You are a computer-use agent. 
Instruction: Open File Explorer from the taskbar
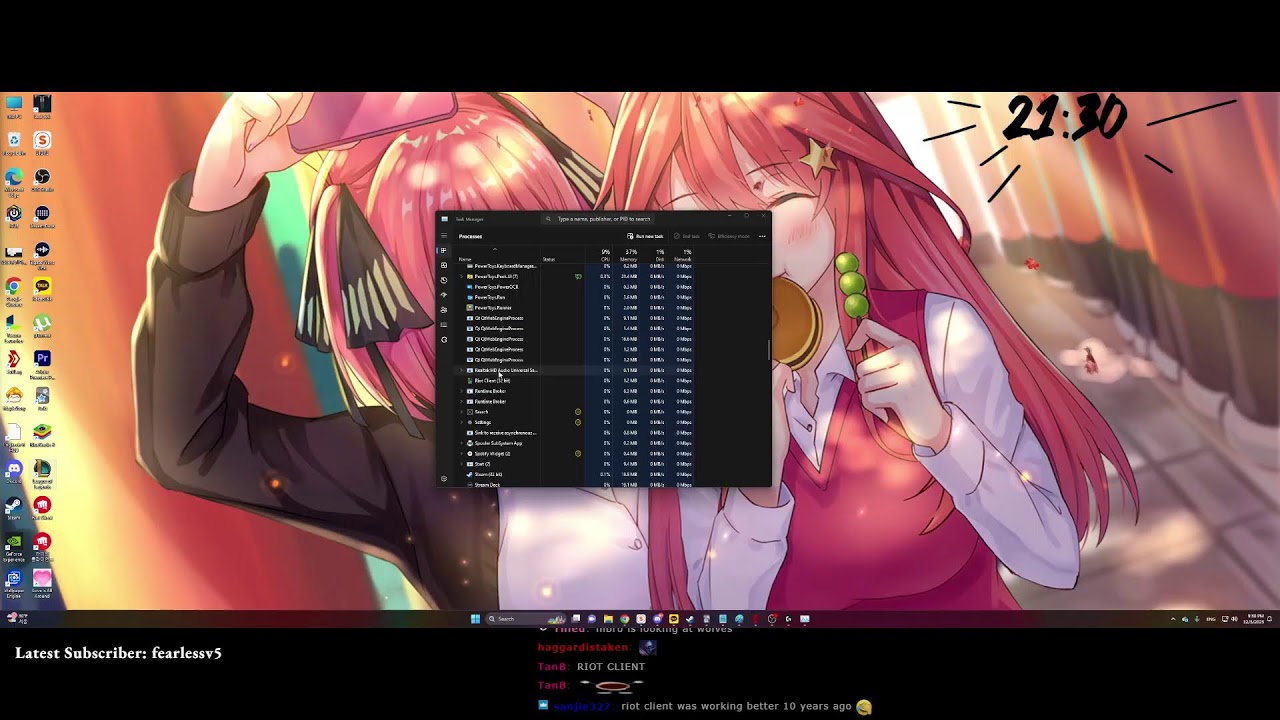point(608,619)
